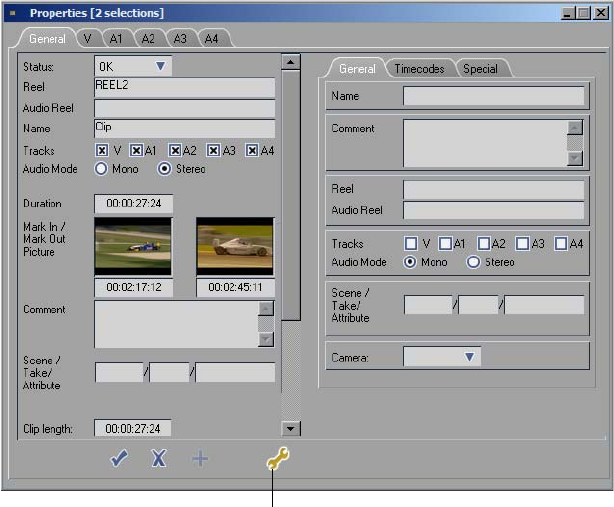The height and width of the screenshot is (507, 614).
Task: Select Mono audio mode in left panel
Action: (102, 169)
